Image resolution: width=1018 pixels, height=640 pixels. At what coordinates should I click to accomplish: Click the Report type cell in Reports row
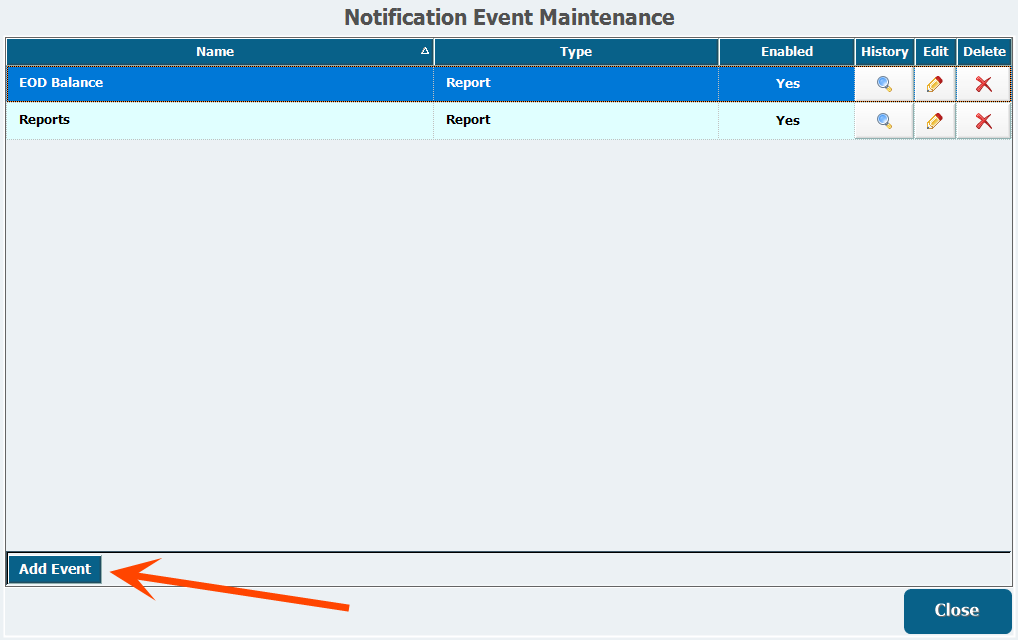tap(468, 120)
